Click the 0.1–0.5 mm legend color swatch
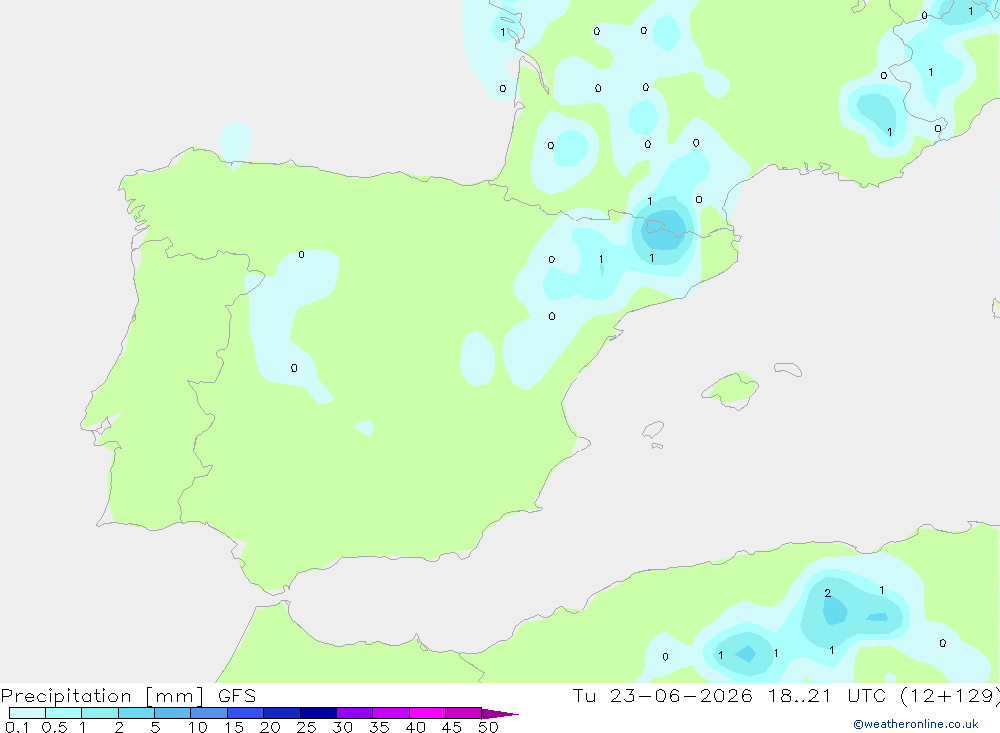1000x733 pixels. tap(27, 713)
